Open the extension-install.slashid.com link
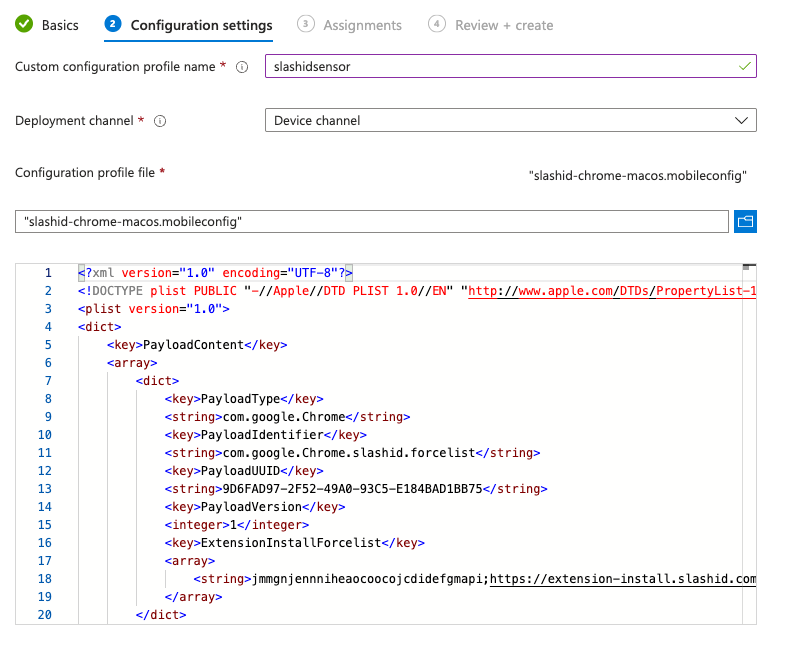Viewport: 790px width, 651px height. (x=623, y=579)
